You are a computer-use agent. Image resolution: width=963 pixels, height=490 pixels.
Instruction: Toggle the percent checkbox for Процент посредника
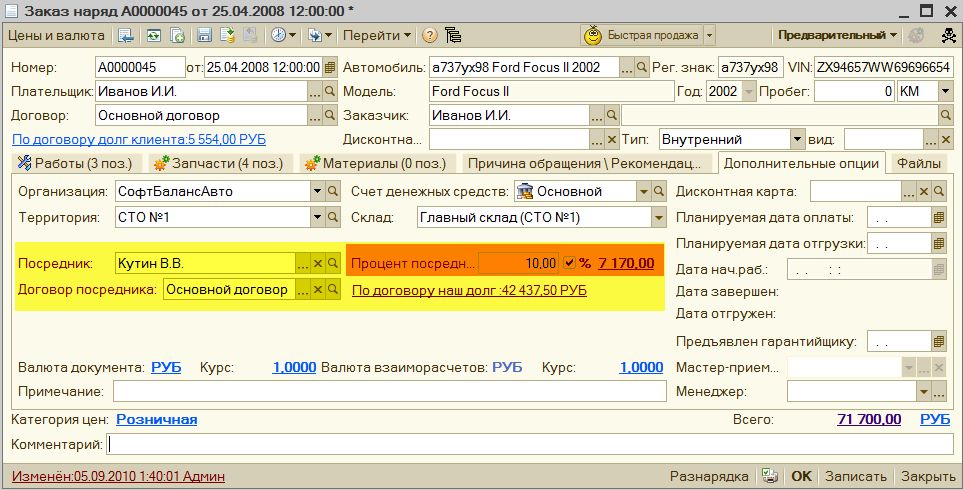(x=569, y=263)
